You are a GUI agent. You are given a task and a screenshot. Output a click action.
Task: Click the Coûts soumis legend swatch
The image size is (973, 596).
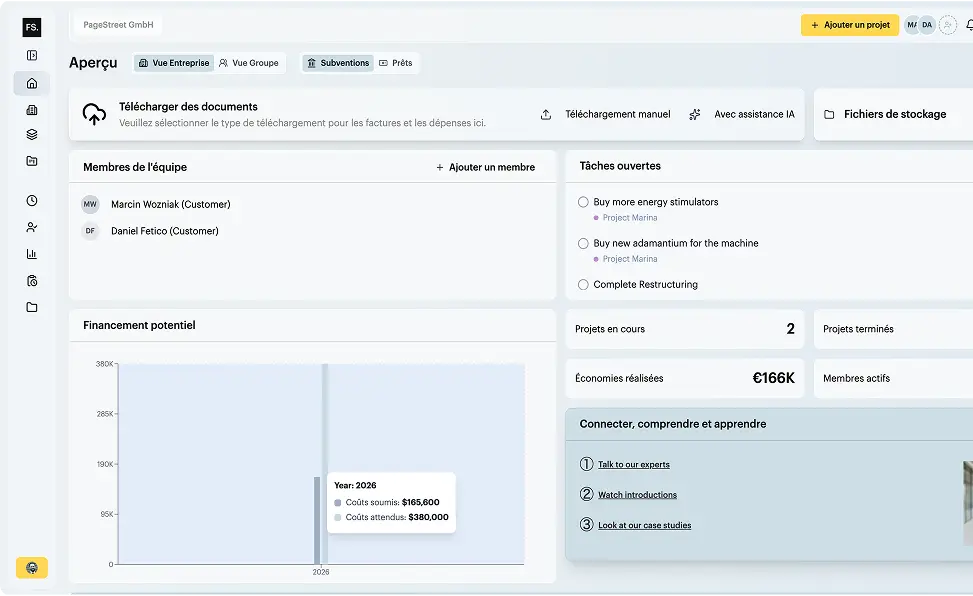tap(338, 502)
